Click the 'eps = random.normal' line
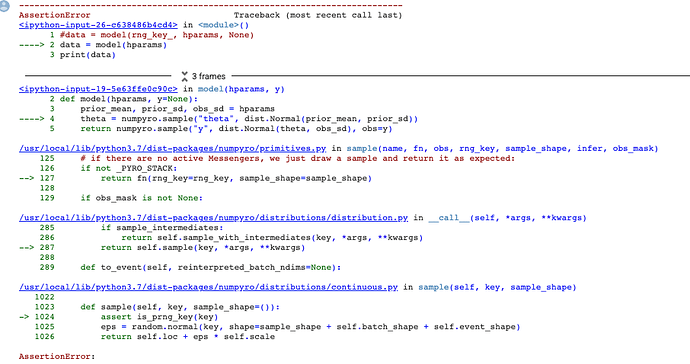 pyautogui.click(x=310, y=327)
